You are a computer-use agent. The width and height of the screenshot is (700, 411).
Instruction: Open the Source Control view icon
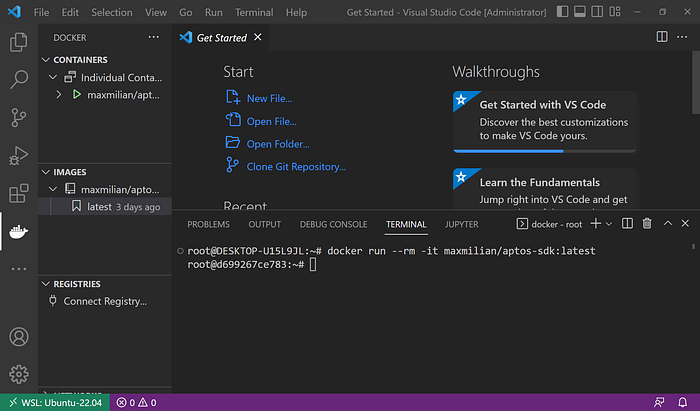pos(19,117)
